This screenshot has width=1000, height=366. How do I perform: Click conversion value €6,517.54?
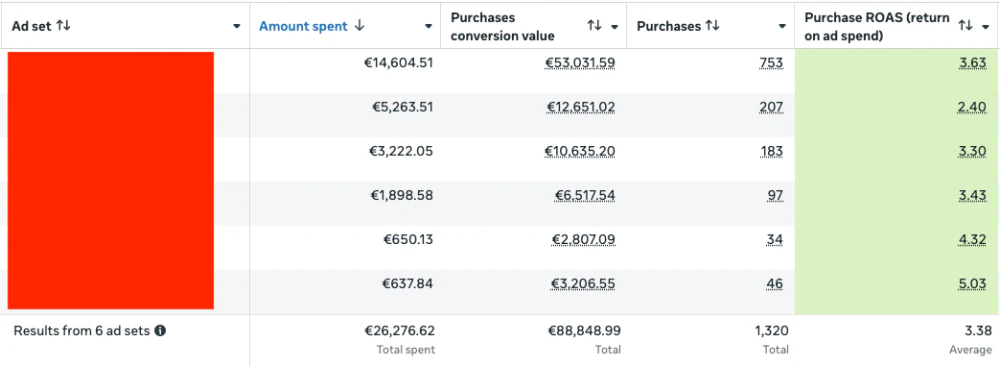click(585, 195)
